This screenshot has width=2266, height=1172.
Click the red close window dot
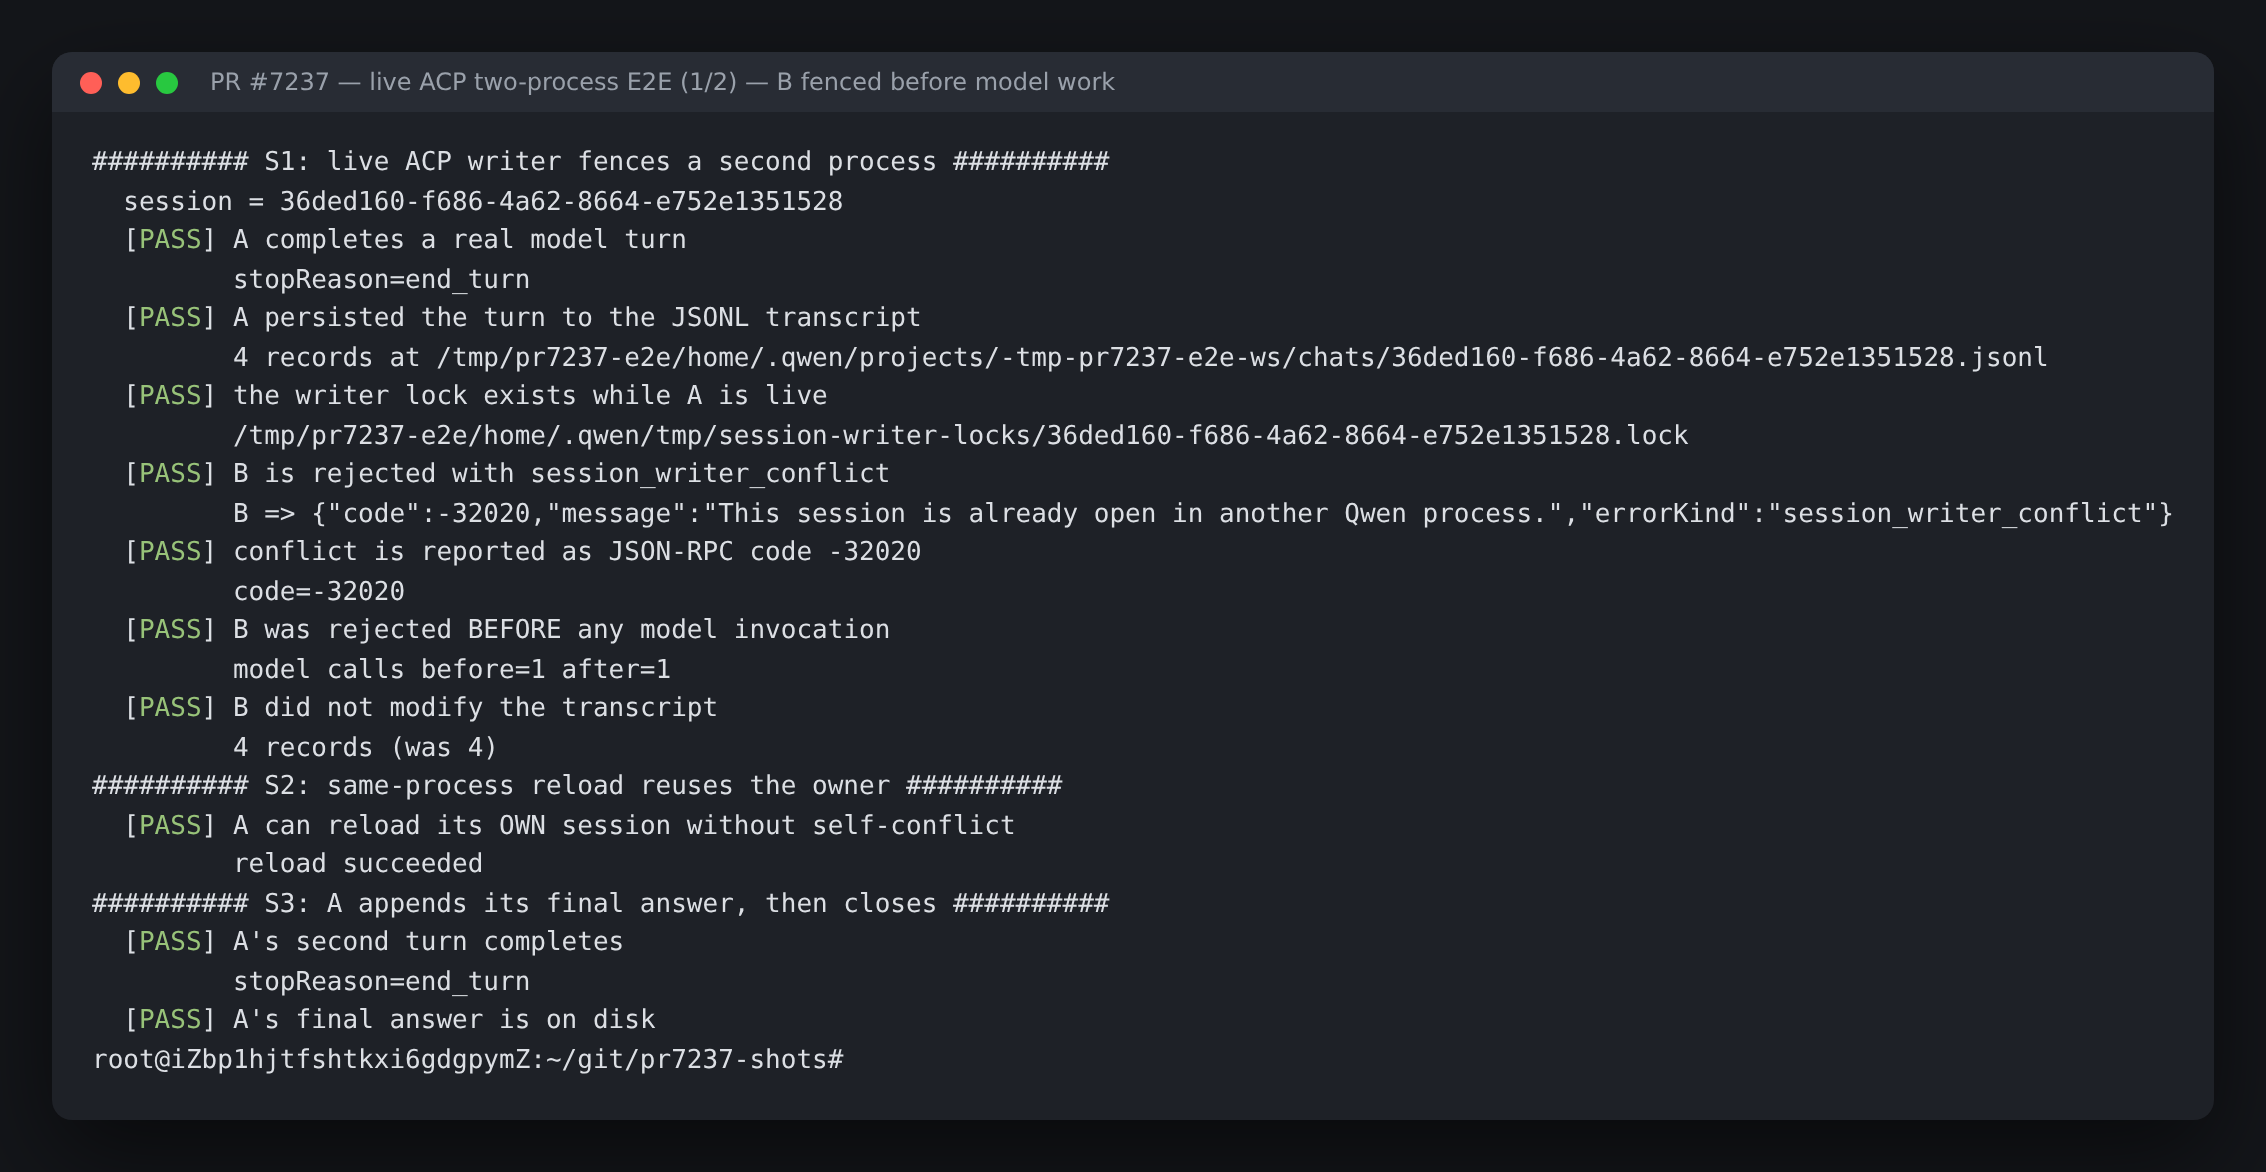91,83
